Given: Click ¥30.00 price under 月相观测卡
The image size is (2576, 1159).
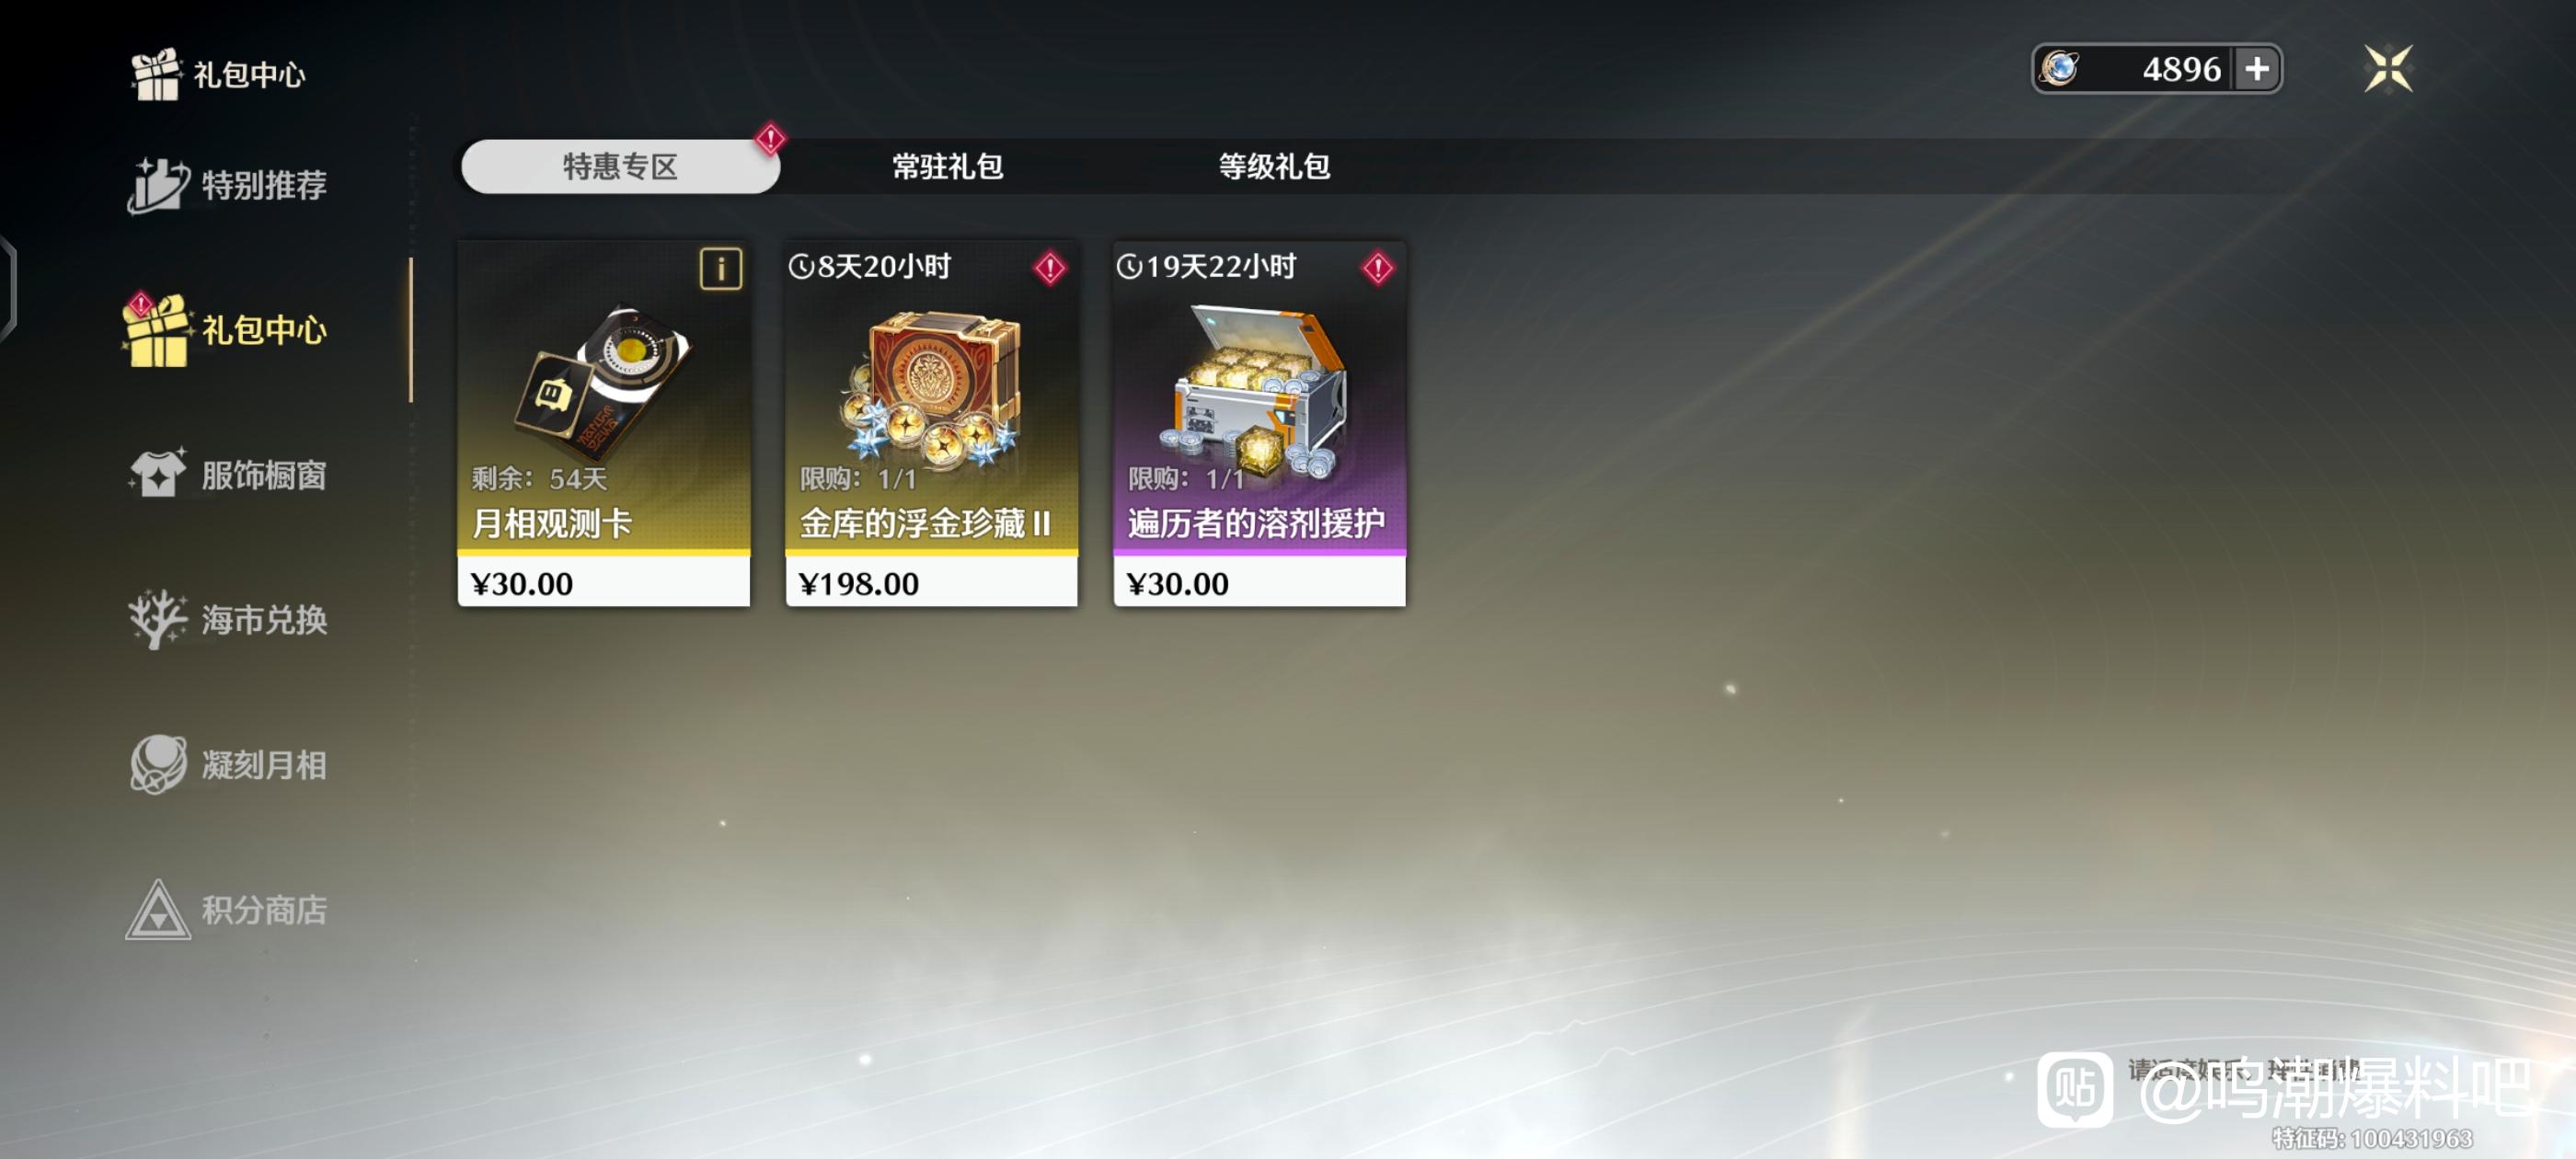Looking at the screenshot, I should (x=603, y=583).
